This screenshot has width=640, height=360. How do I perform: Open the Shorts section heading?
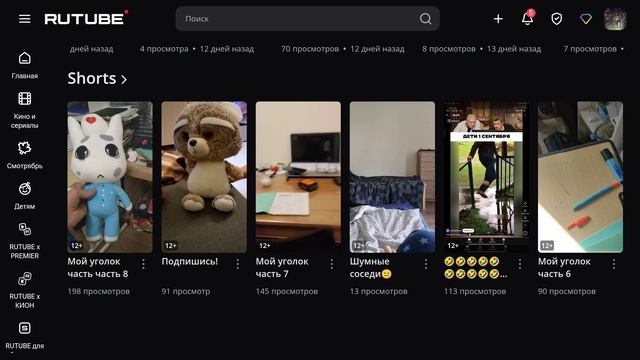[x=92, y=78]
